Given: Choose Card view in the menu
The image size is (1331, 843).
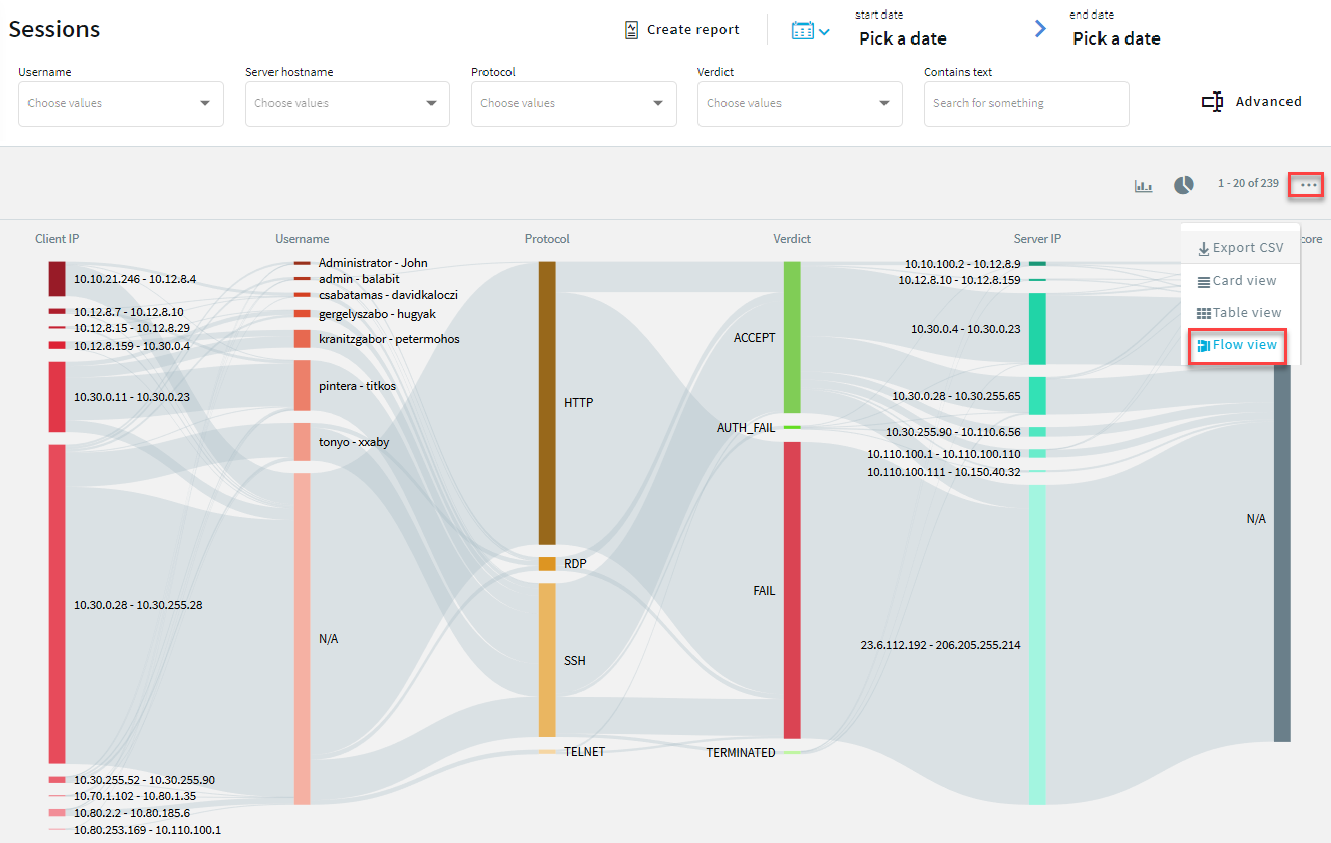Looking at the screenshot, I should pyautogui.click(x=1237, y=281).
